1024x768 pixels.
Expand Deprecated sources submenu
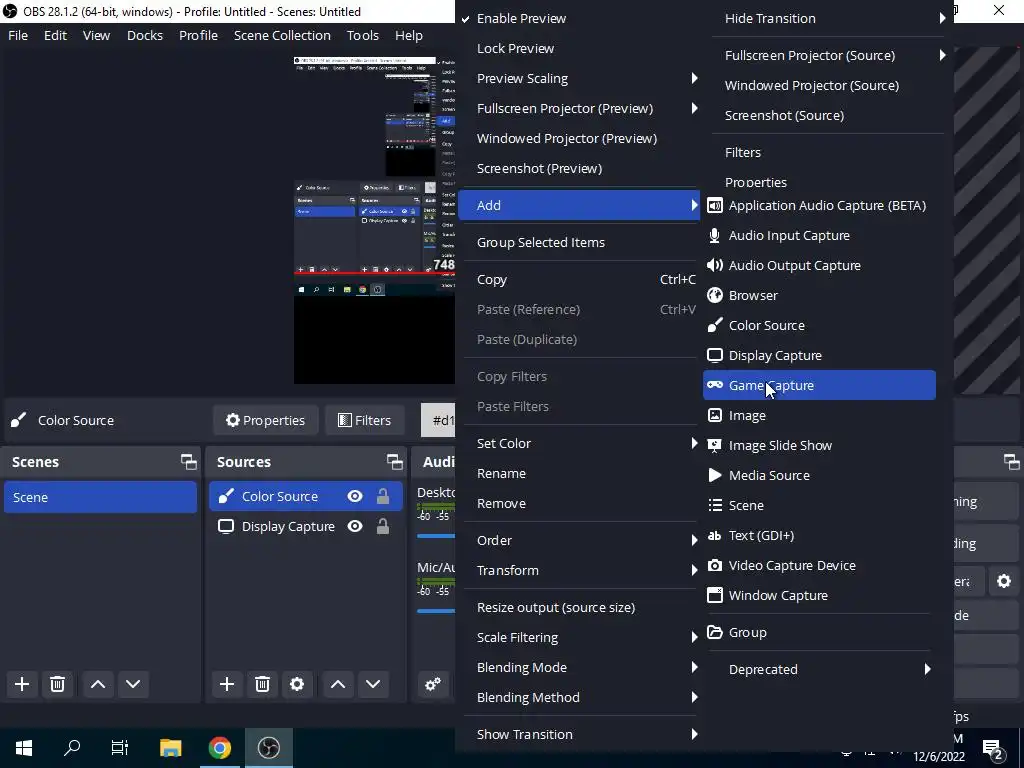(x=819, y=669)
